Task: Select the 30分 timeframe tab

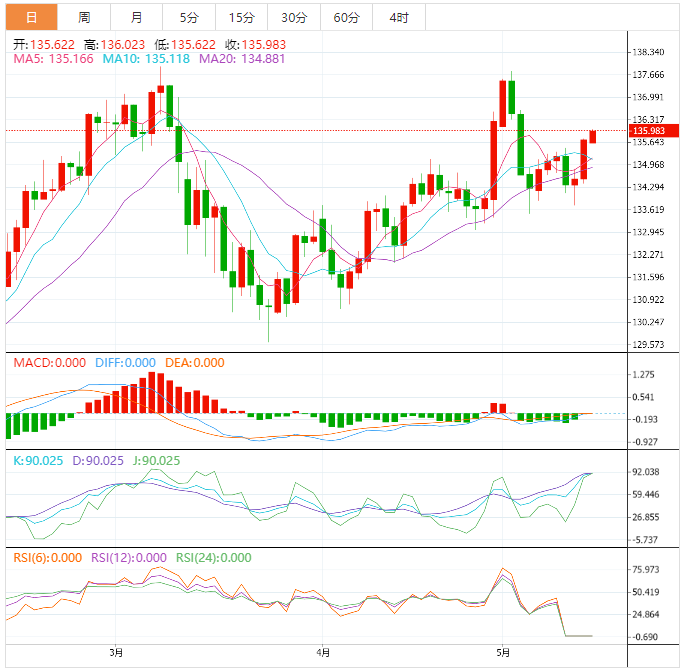Action: point(294,18)
